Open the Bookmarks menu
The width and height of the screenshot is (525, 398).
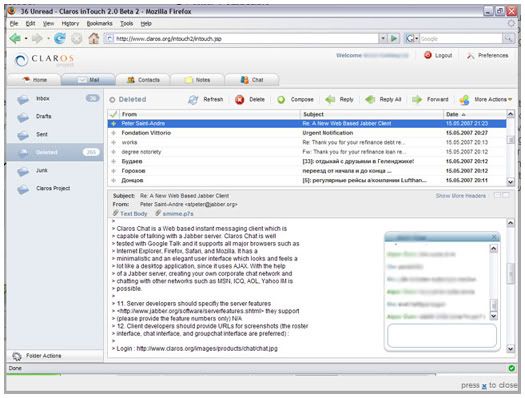(x=99, y=23)
